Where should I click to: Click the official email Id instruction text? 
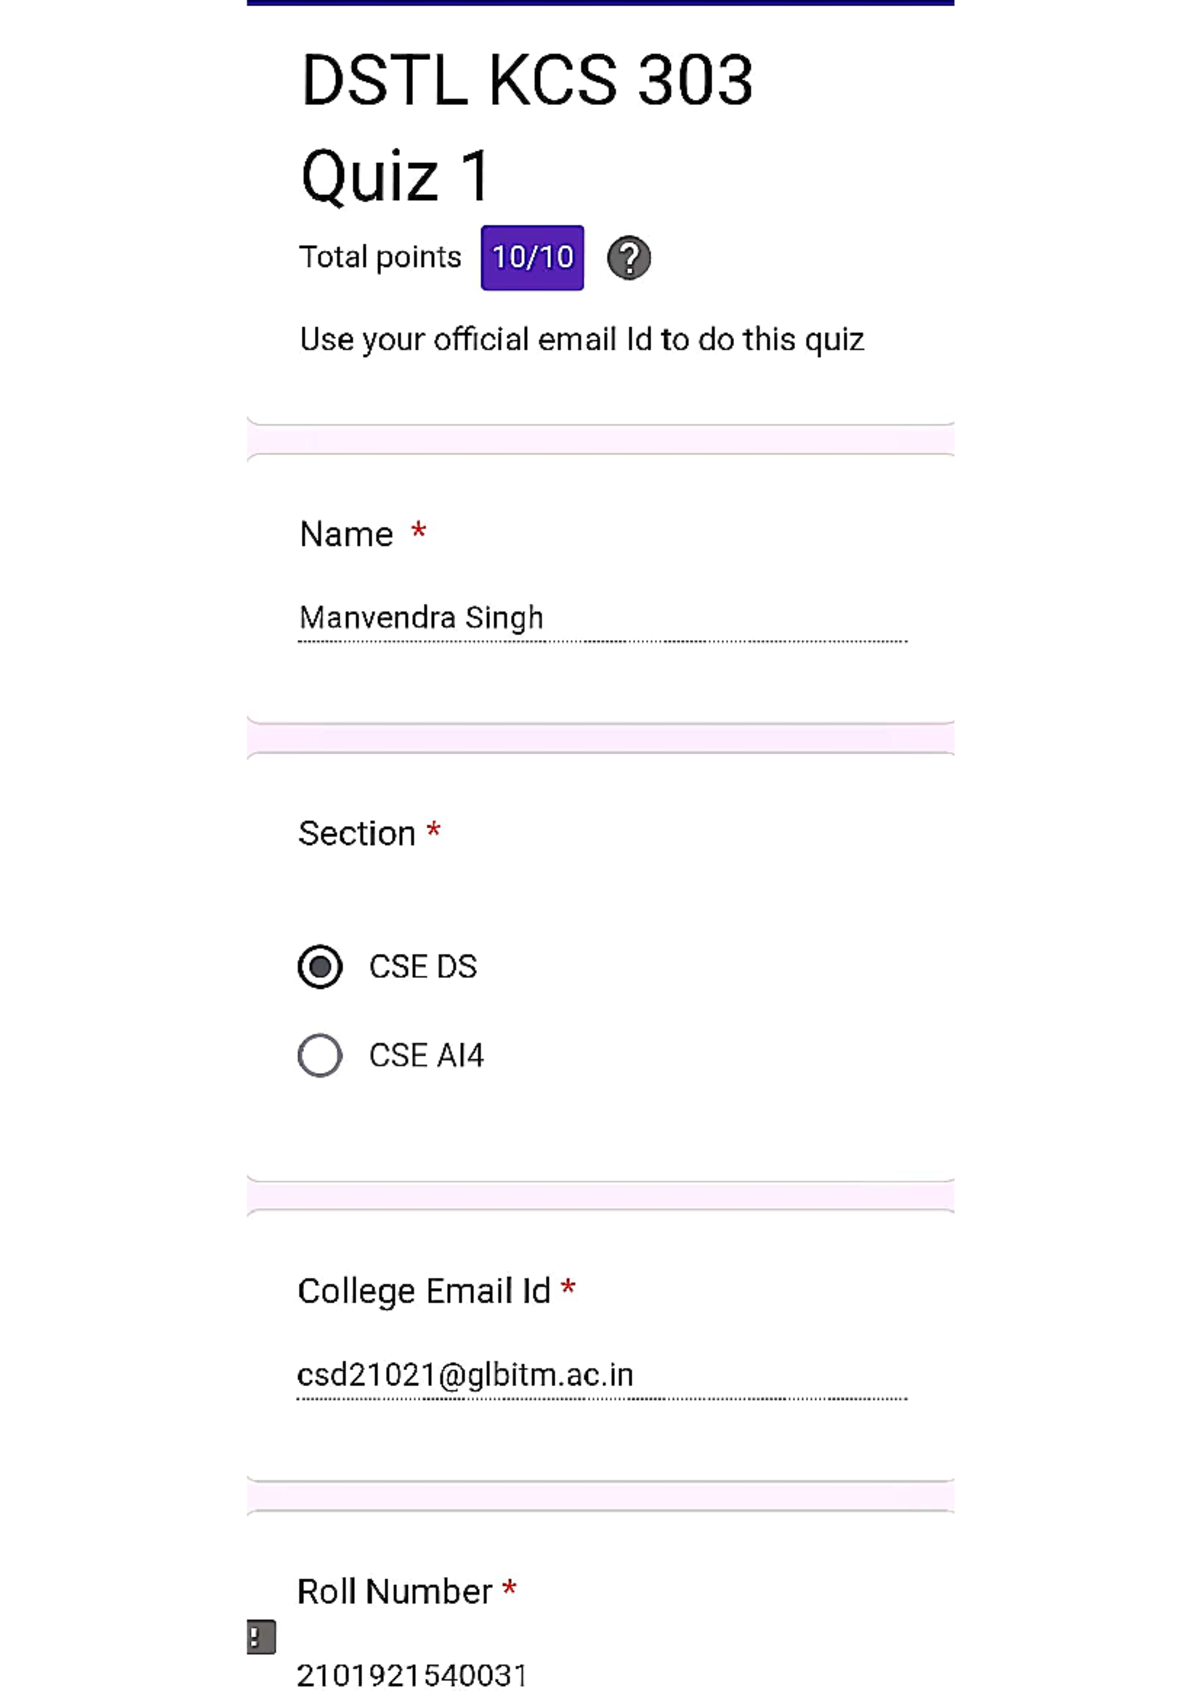point(582,340)
